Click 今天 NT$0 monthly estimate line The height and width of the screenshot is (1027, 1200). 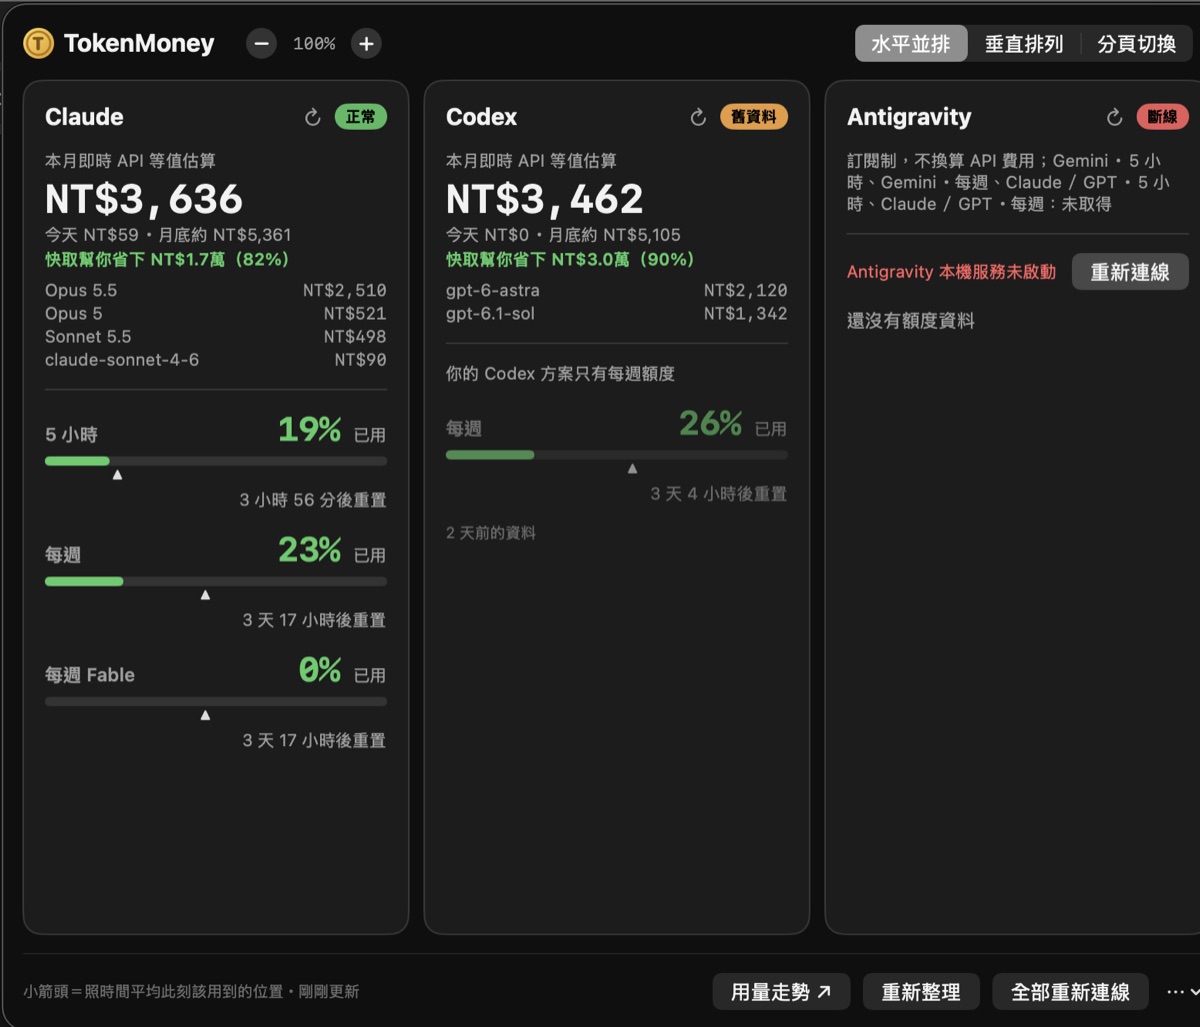pyautogui.click(x=563, y=236)
